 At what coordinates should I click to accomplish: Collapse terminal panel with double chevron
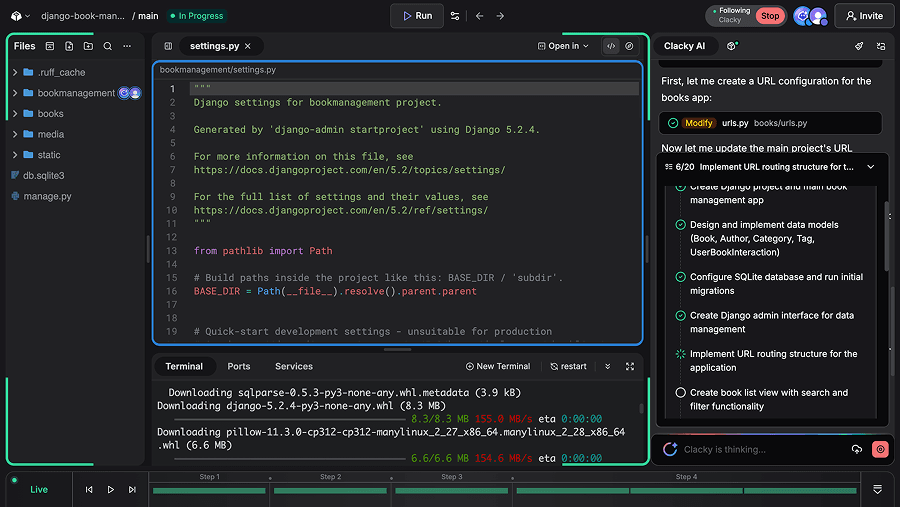tap(607, 366)
